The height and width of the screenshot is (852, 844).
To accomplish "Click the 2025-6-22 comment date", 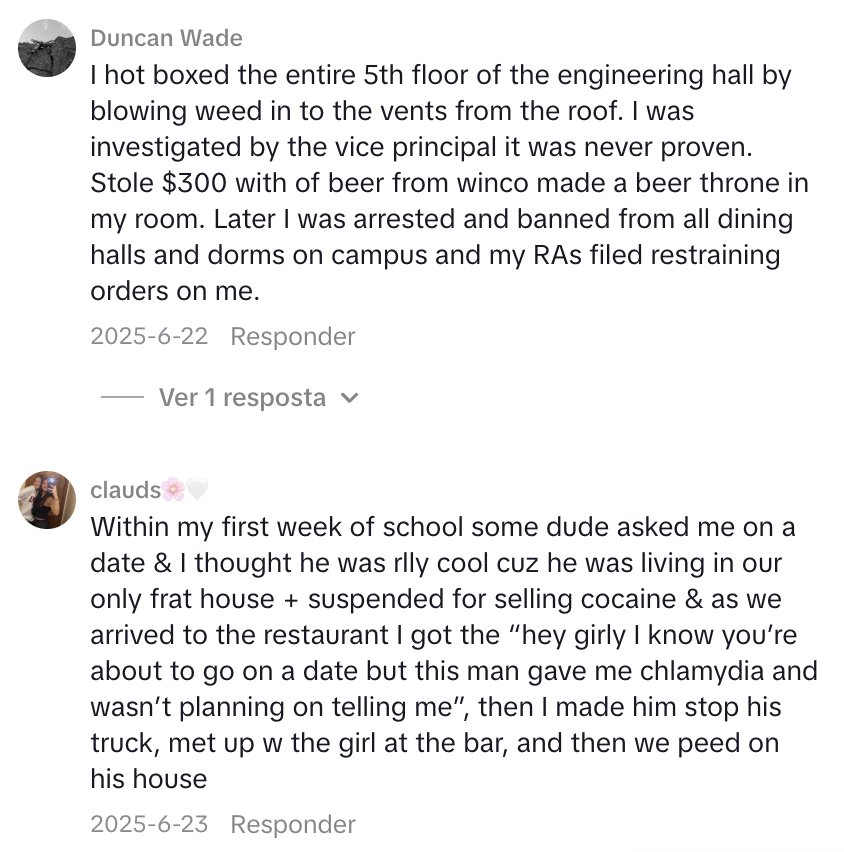I will pyautogui.click(x=149, y=336).
